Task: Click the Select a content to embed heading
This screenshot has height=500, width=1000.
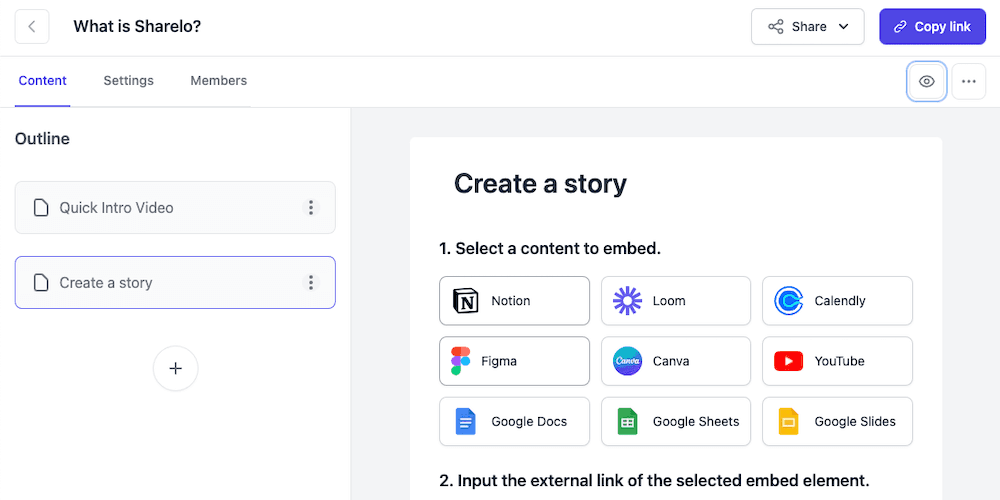Action: click(550, 249)
